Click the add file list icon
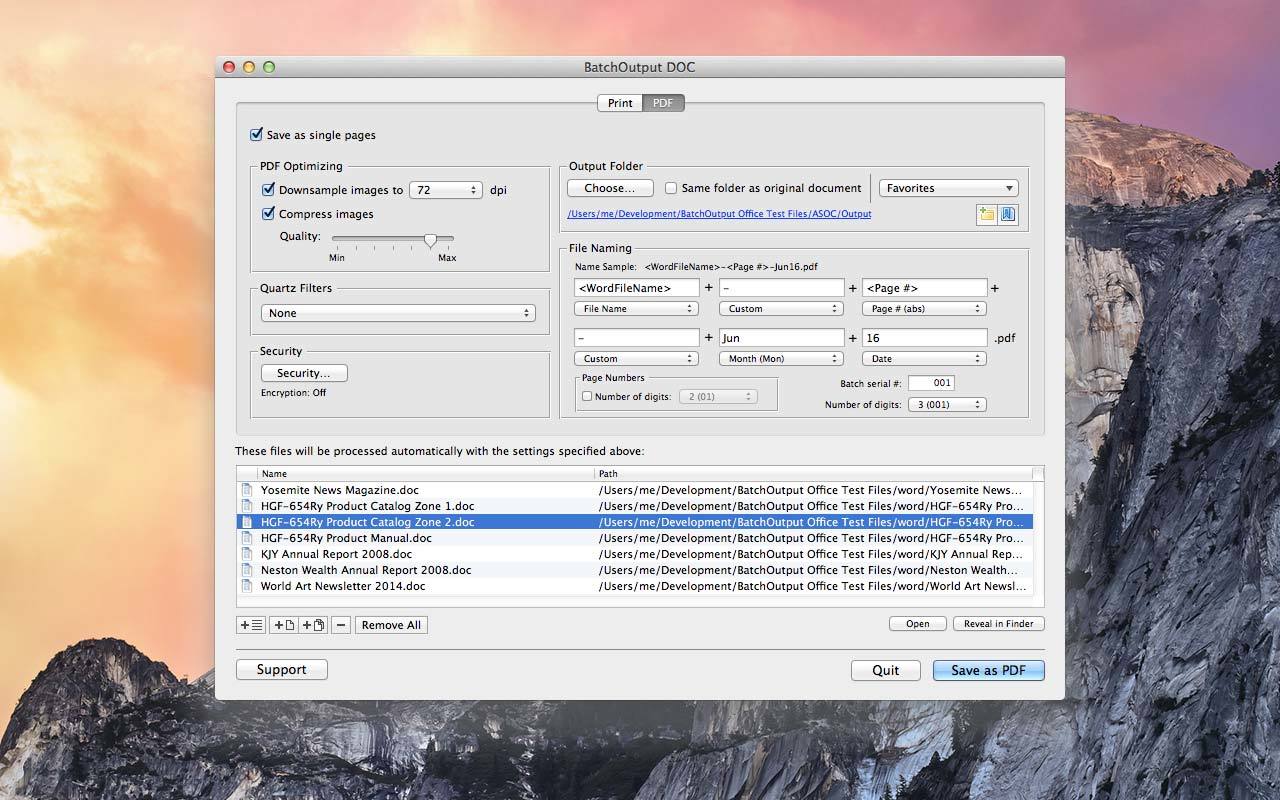 coord(250,624)
